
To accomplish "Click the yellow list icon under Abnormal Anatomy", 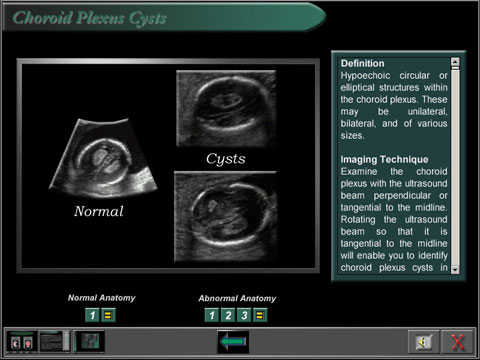I will click(260, 315).
